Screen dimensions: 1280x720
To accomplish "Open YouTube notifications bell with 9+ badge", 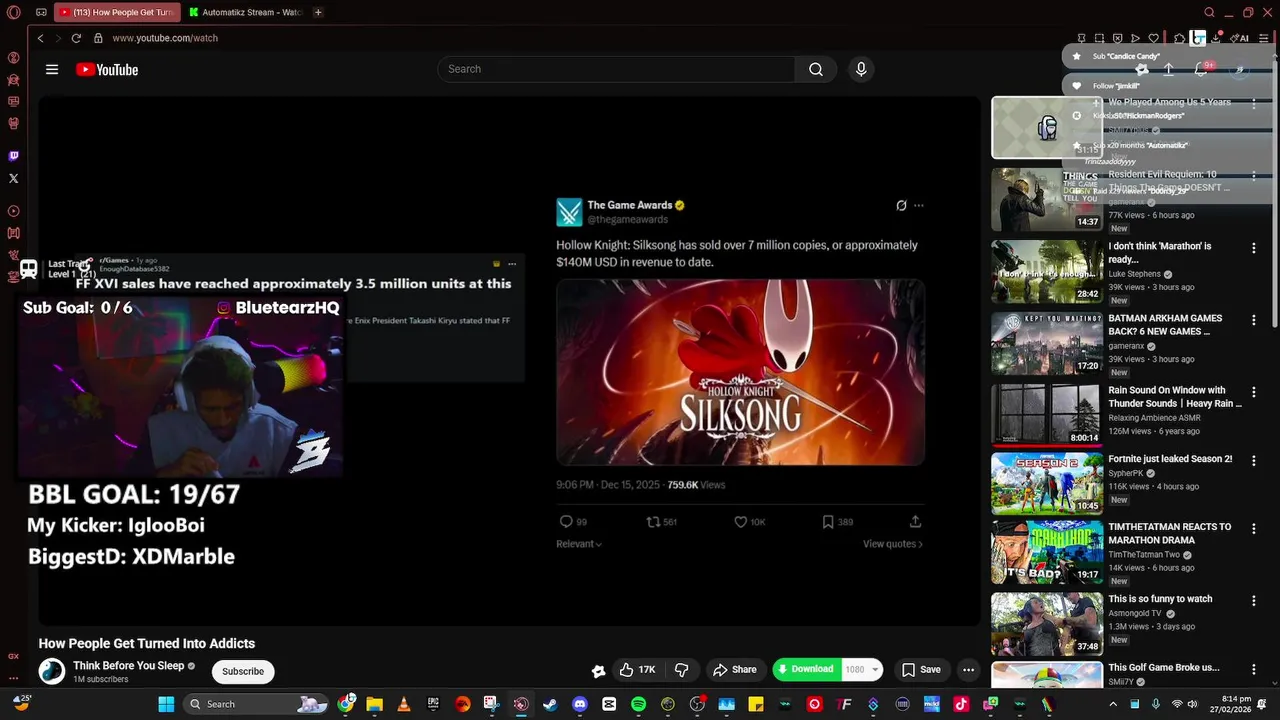I will 1201,69.
